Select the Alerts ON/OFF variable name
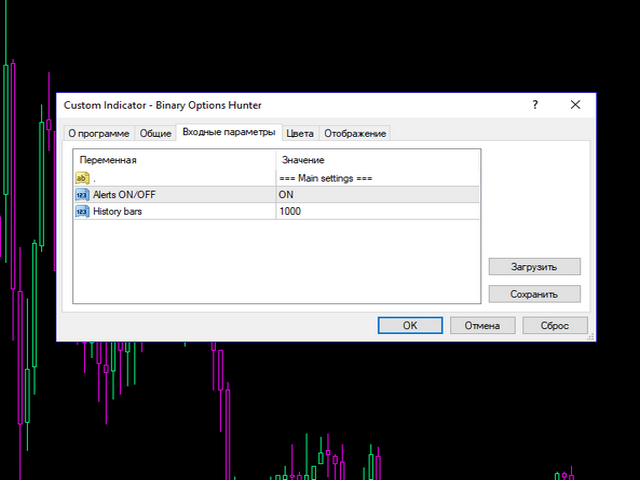 pos(124,195)
